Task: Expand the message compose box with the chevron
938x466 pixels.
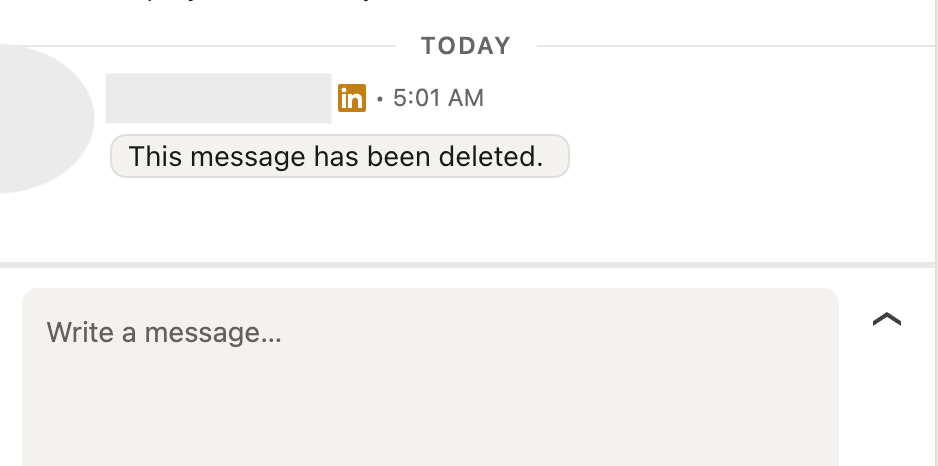Action: (886, 320)
